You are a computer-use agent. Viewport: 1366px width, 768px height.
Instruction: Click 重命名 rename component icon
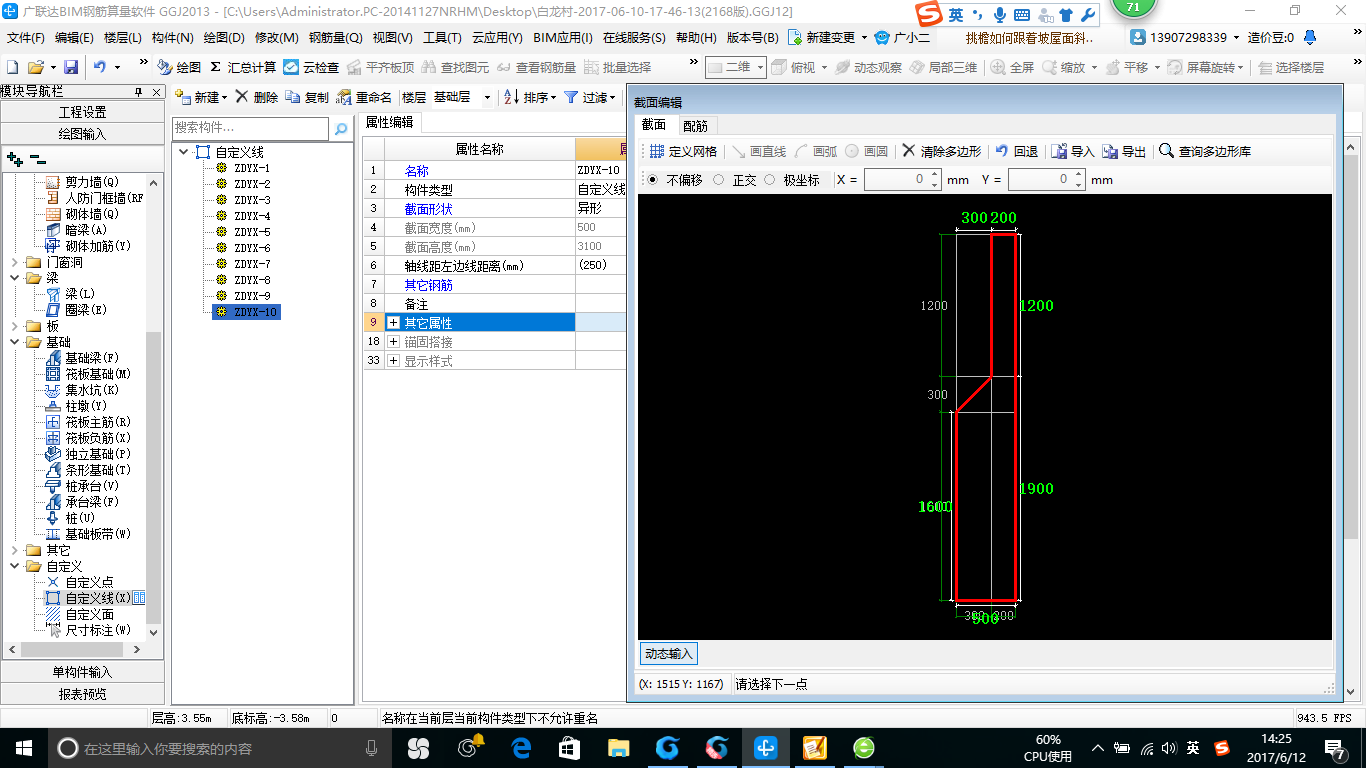coord(364,97)
